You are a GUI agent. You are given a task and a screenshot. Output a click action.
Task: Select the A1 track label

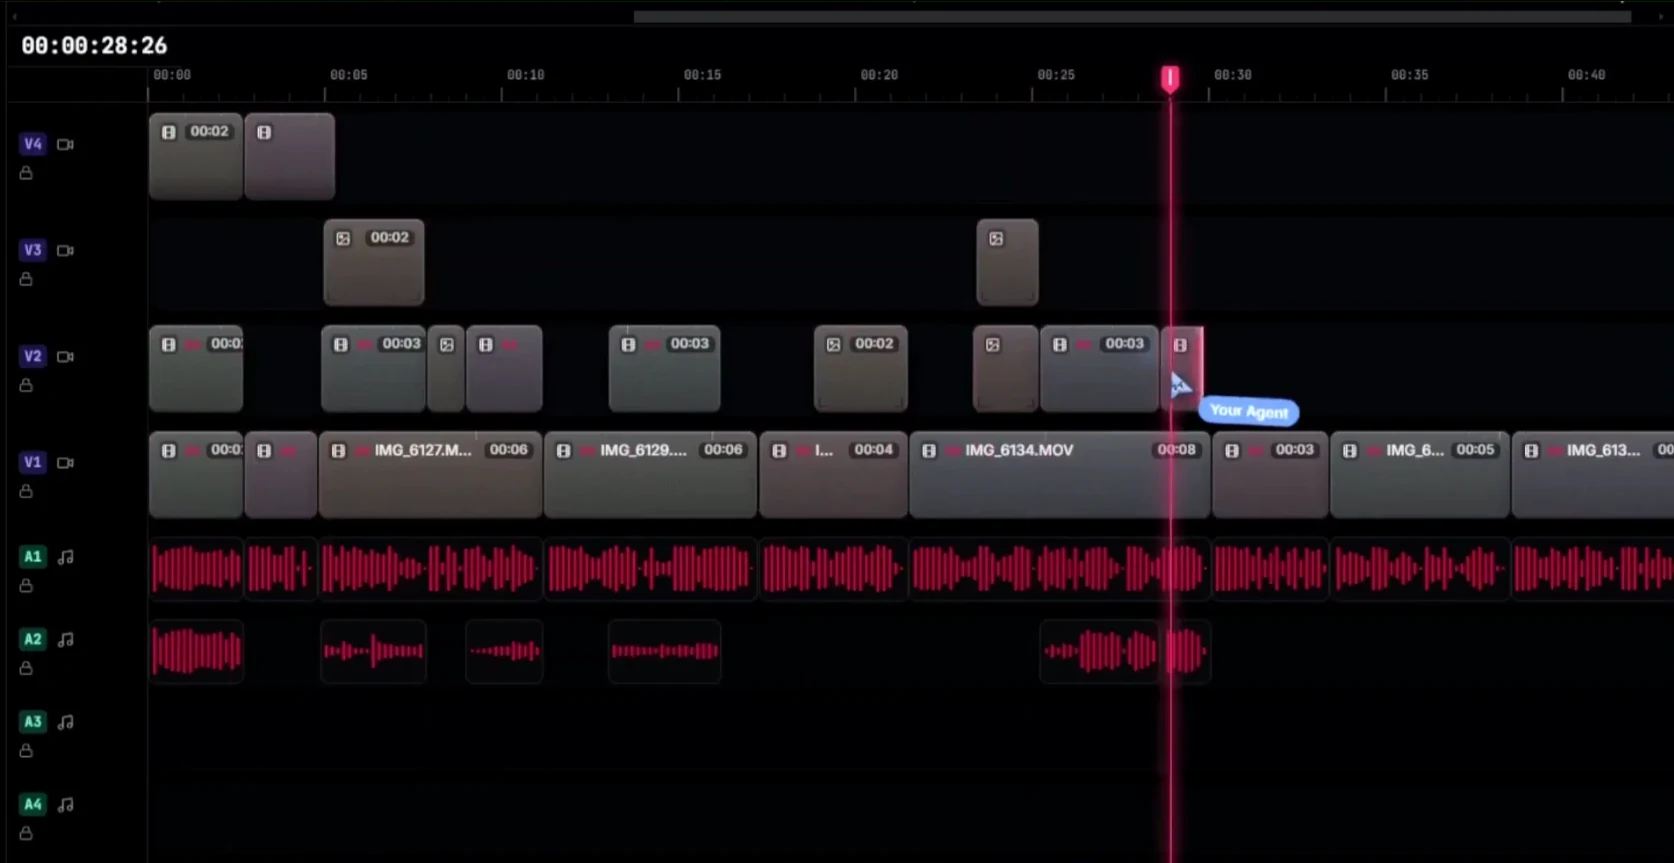33,557
